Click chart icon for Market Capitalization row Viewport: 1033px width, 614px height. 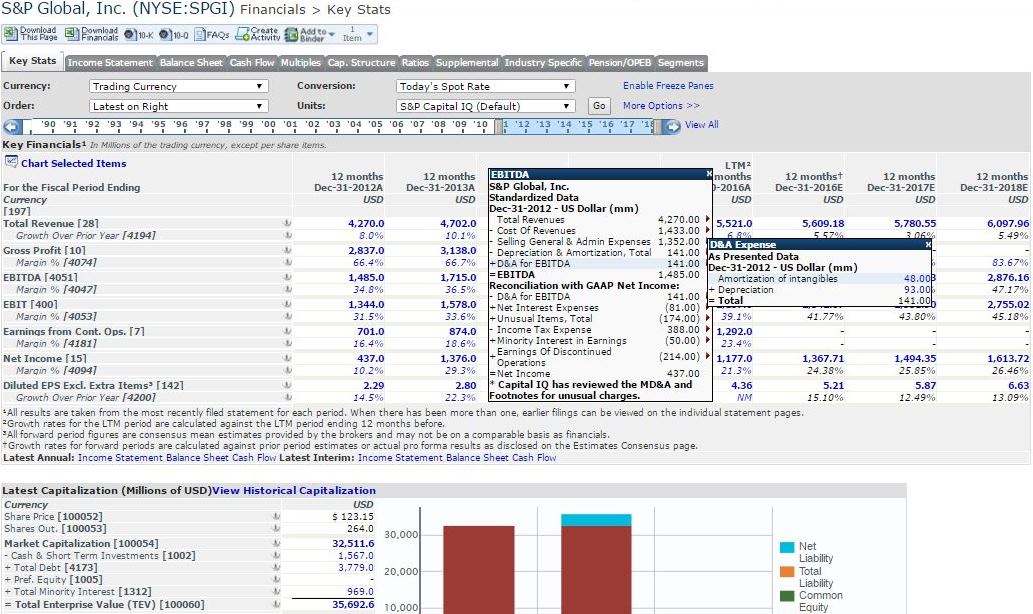pyautogui.click(x=276, y=544)
